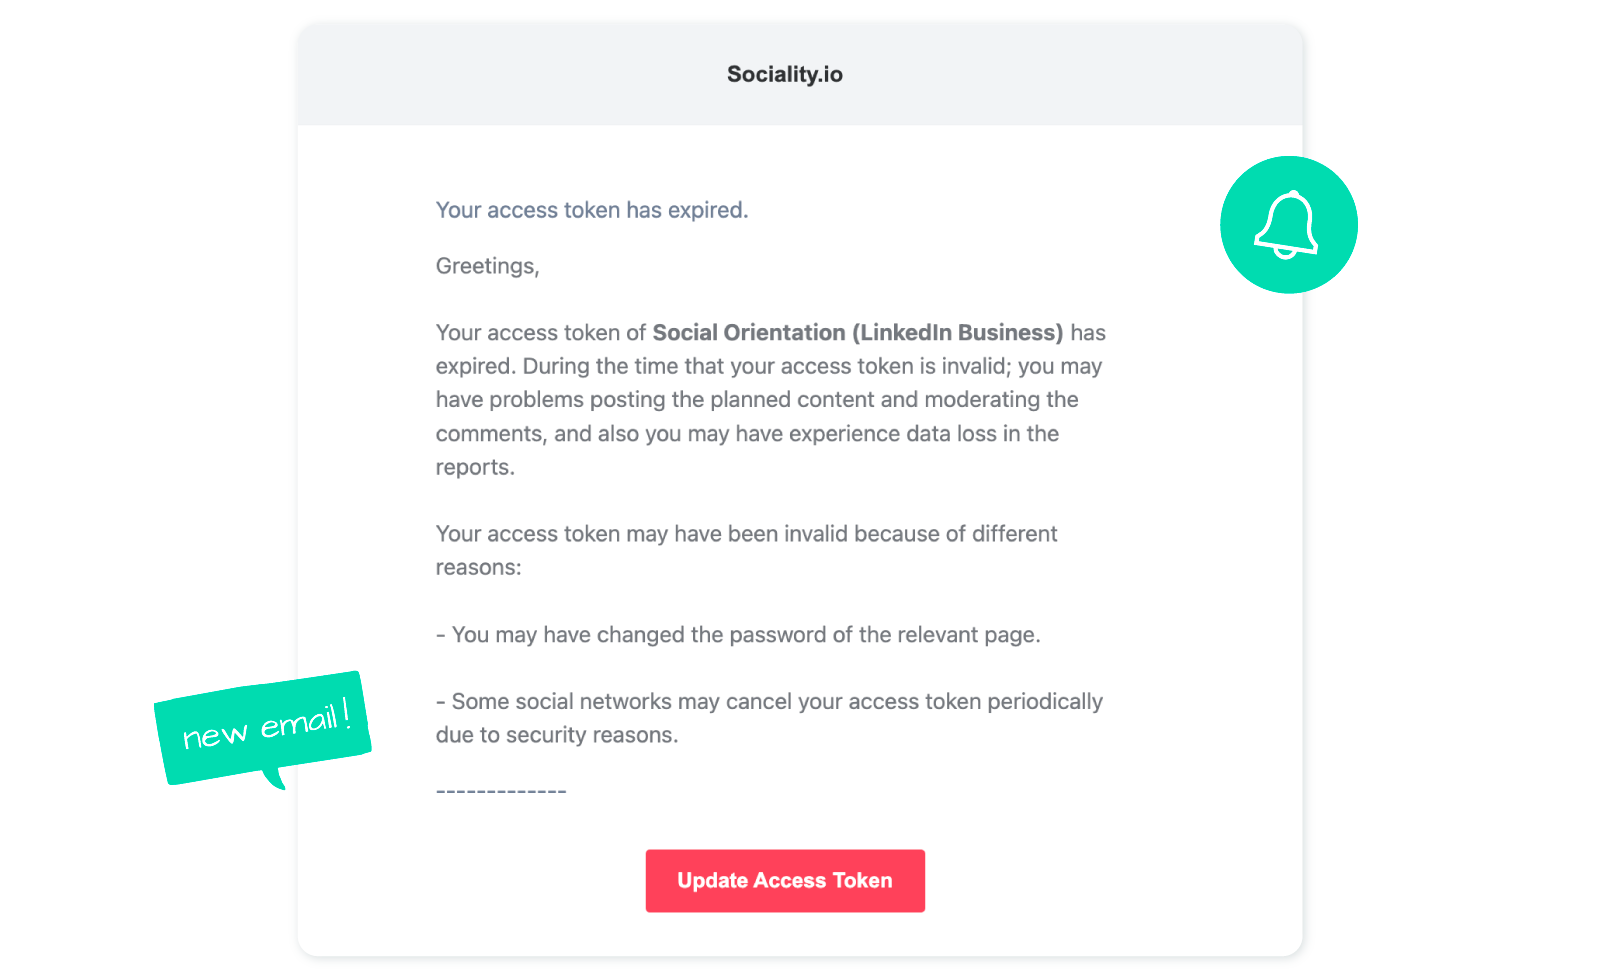Click the pointed tail of the new email bubble
This screenshot has width=1600, height=980.
pos(275,778)
